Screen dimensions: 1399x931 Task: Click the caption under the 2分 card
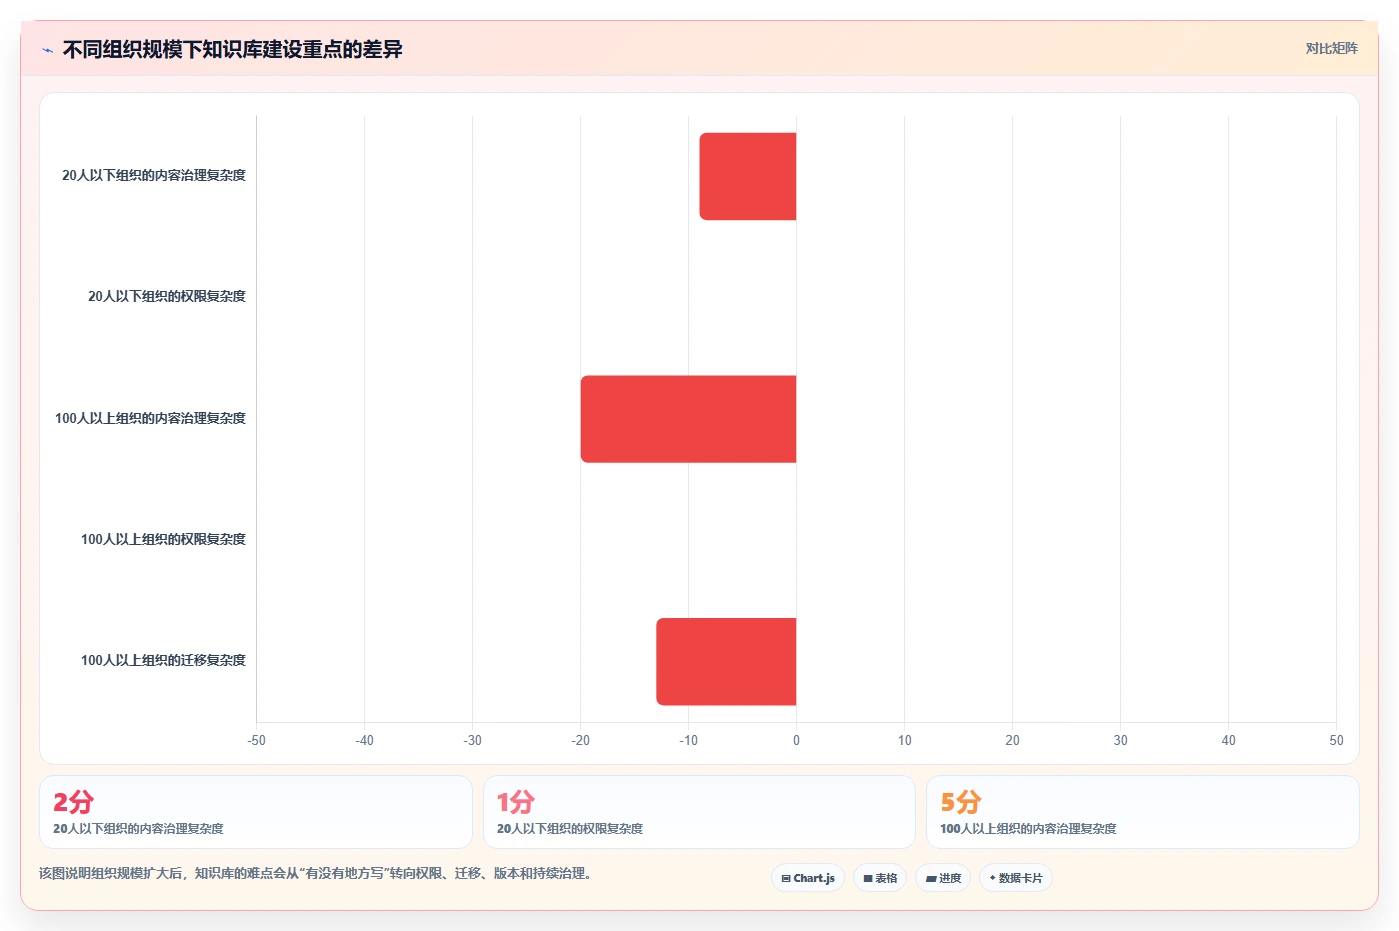coord(138,828)
